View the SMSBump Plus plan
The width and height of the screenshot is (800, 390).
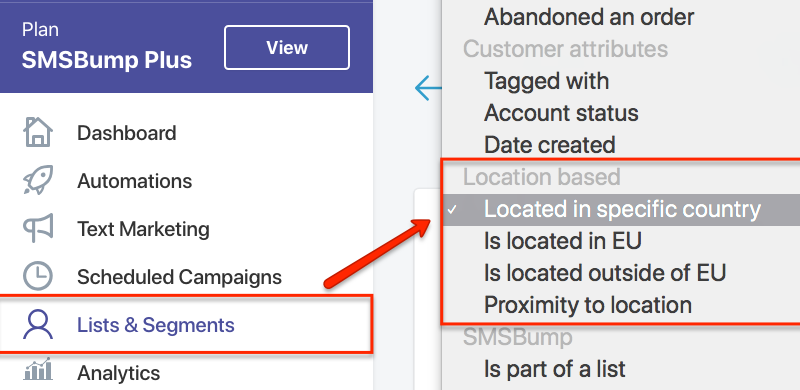click(287, 47)
